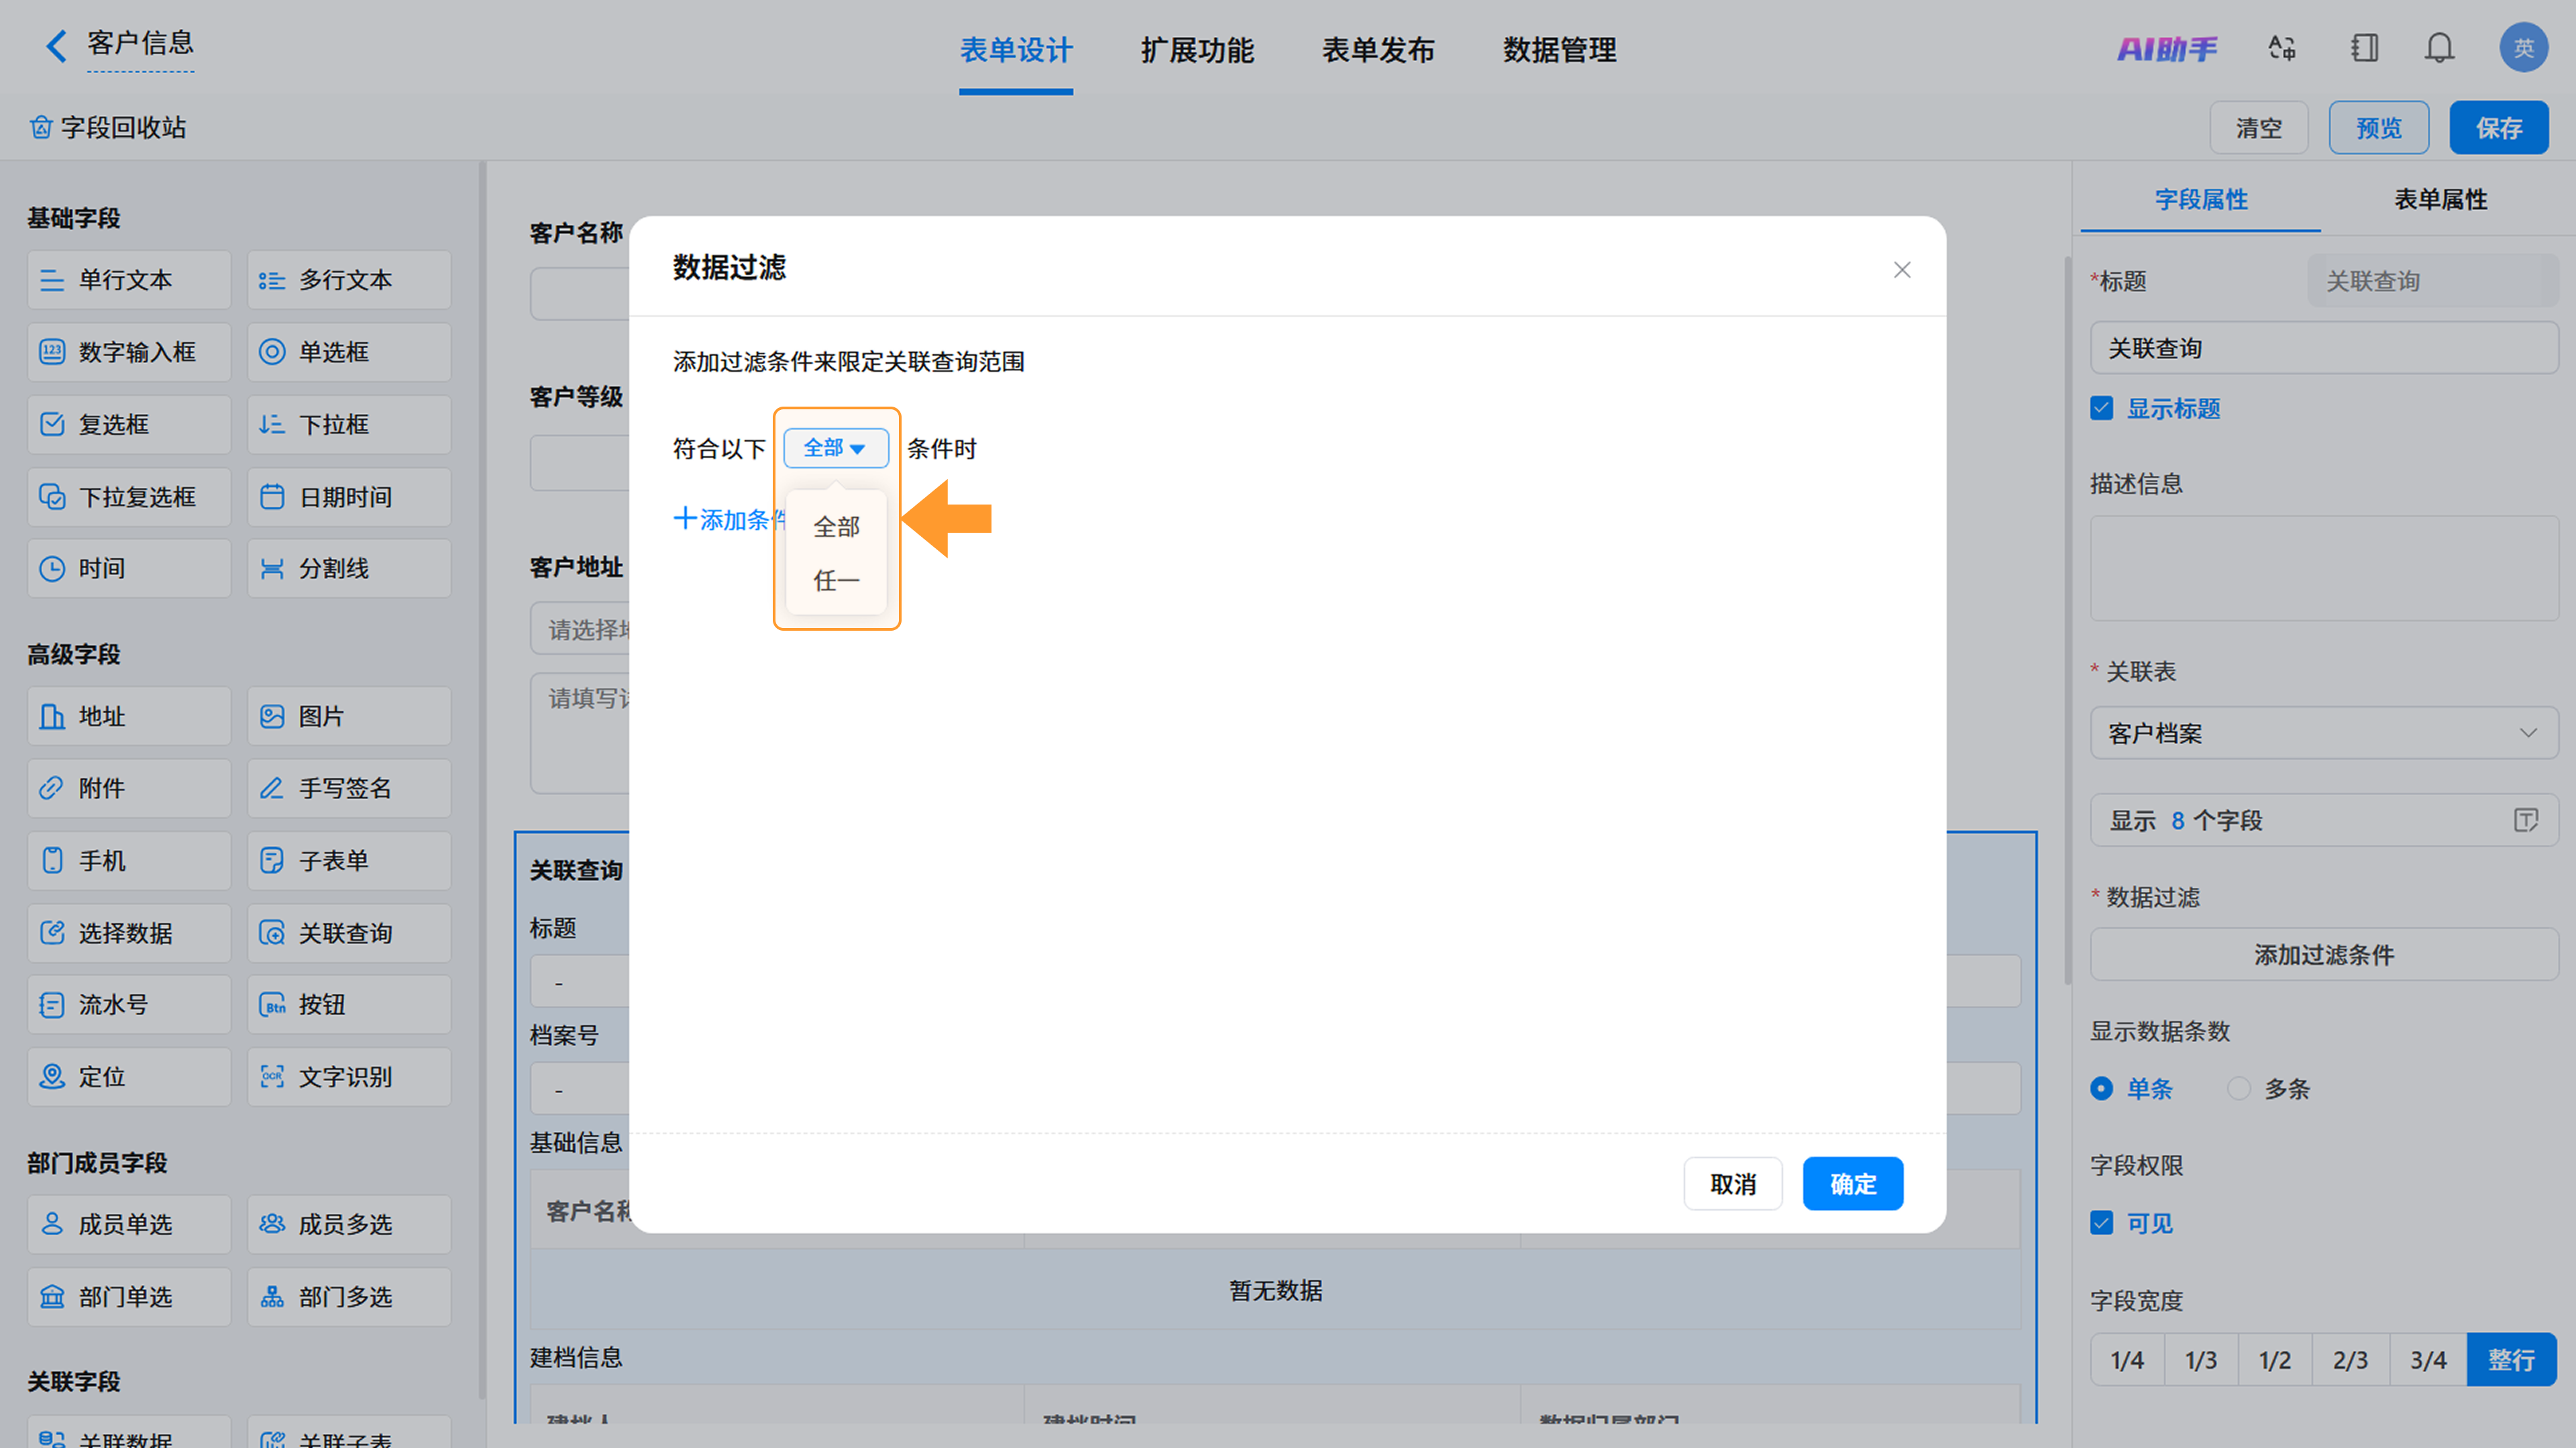Select the 下拉复选框 field
This screenshot has width=2576, height=1448.
click(x=129, y=497)
